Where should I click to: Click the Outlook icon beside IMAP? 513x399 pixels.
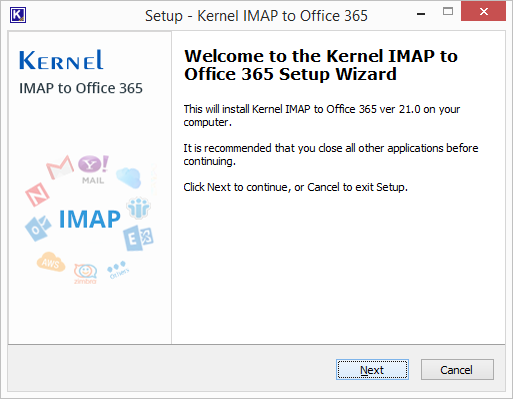38,228
